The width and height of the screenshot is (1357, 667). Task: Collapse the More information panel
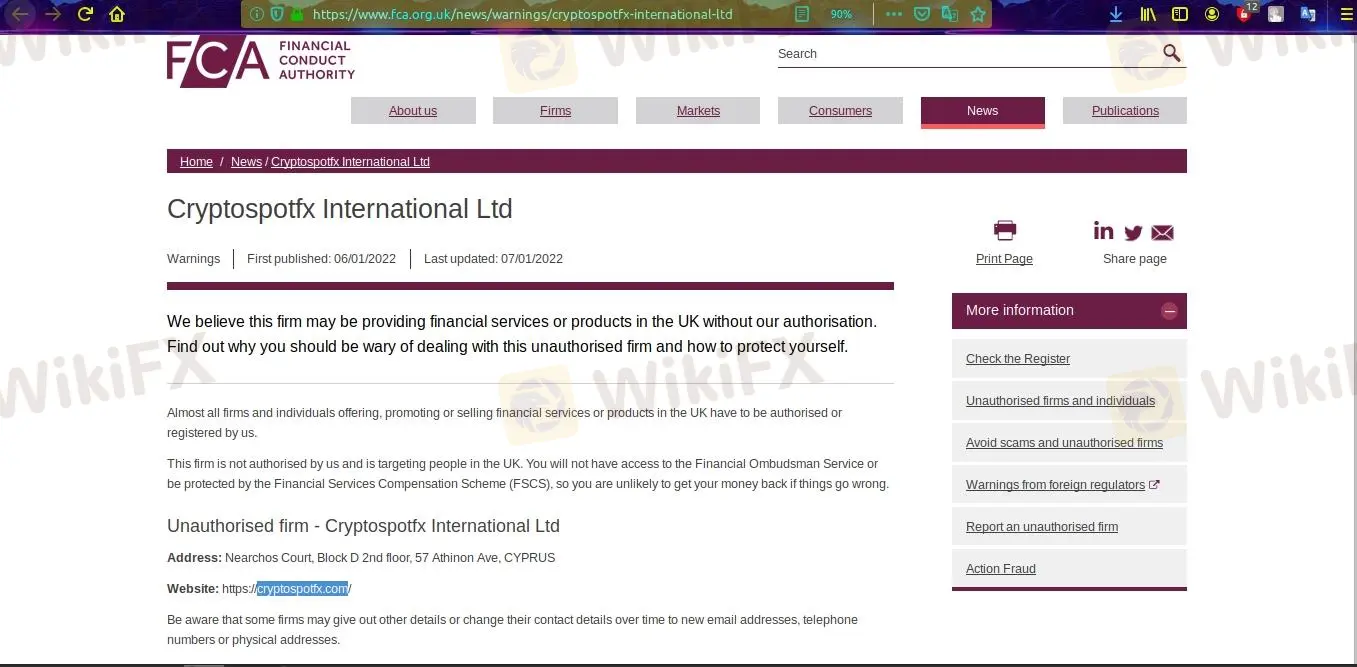click(1169, 311)
